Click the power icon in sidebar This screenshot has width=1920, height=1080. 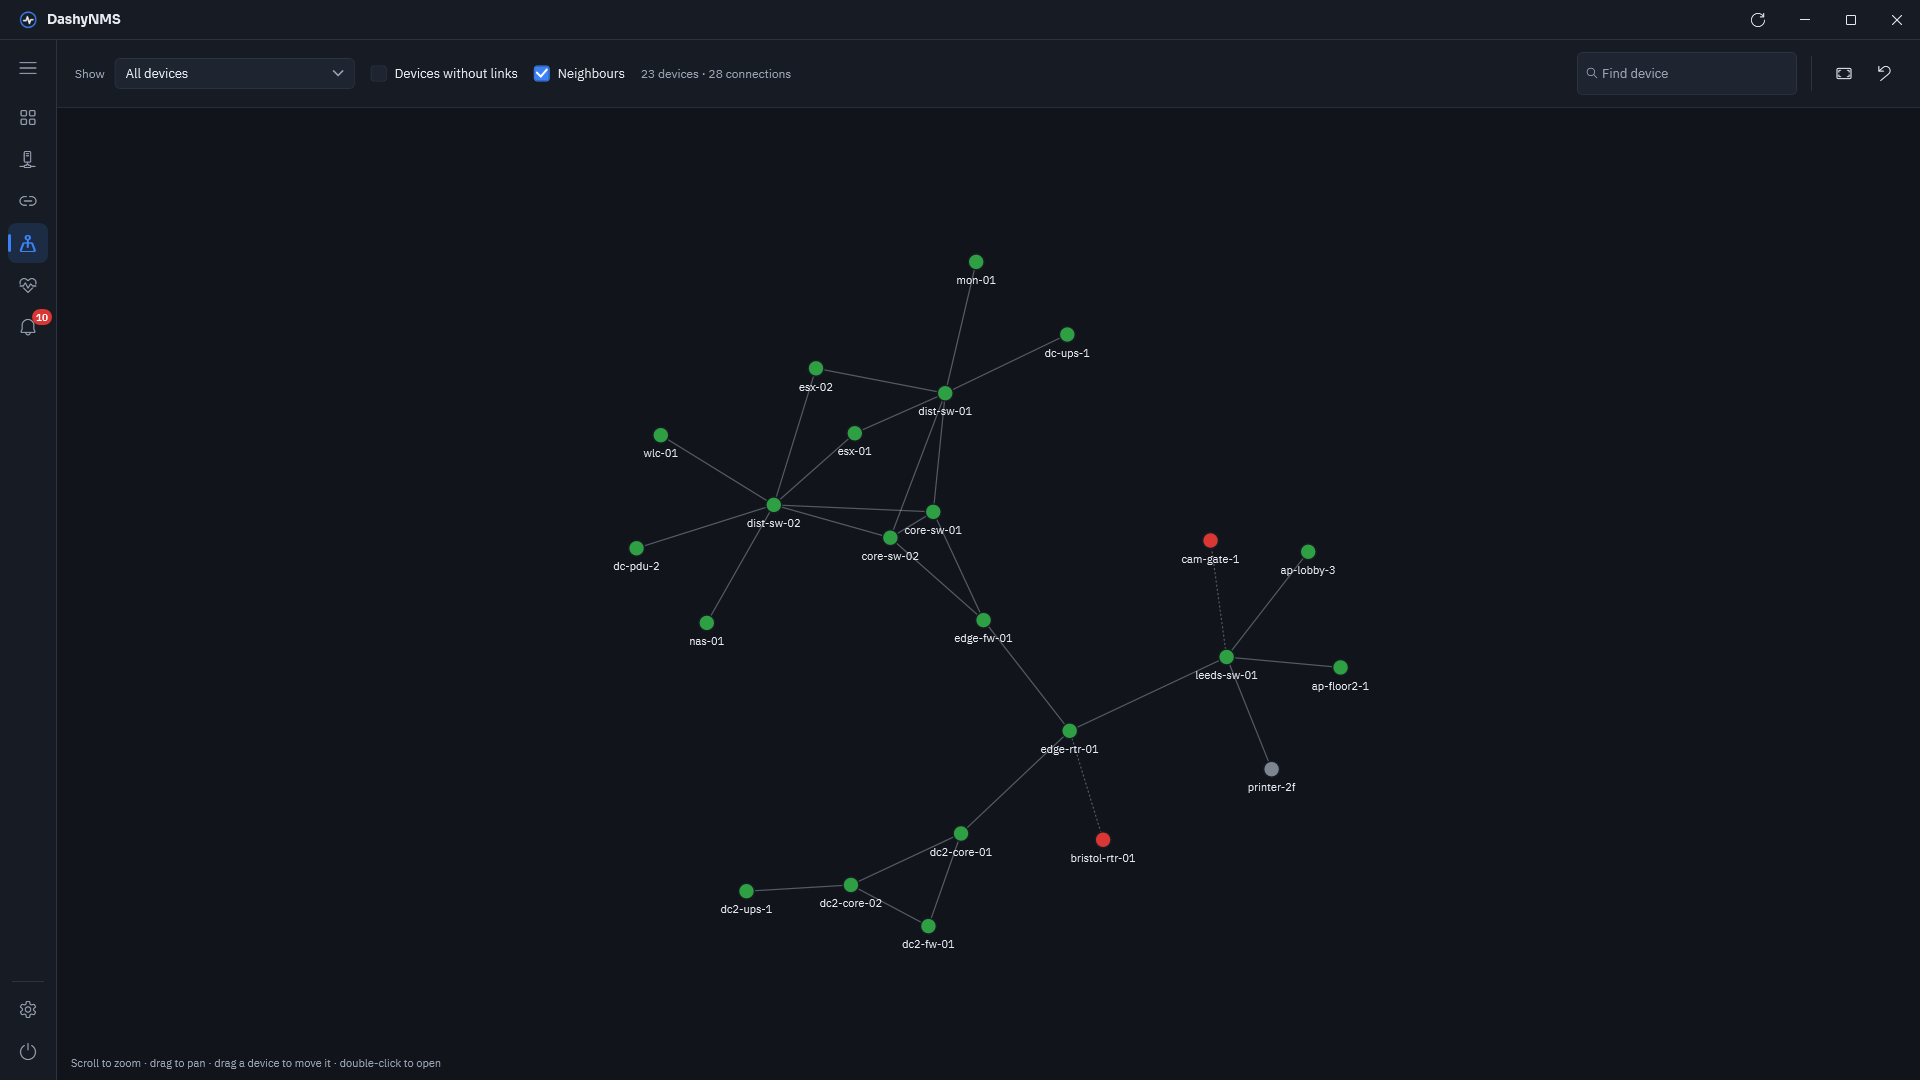click(28, 1052)
